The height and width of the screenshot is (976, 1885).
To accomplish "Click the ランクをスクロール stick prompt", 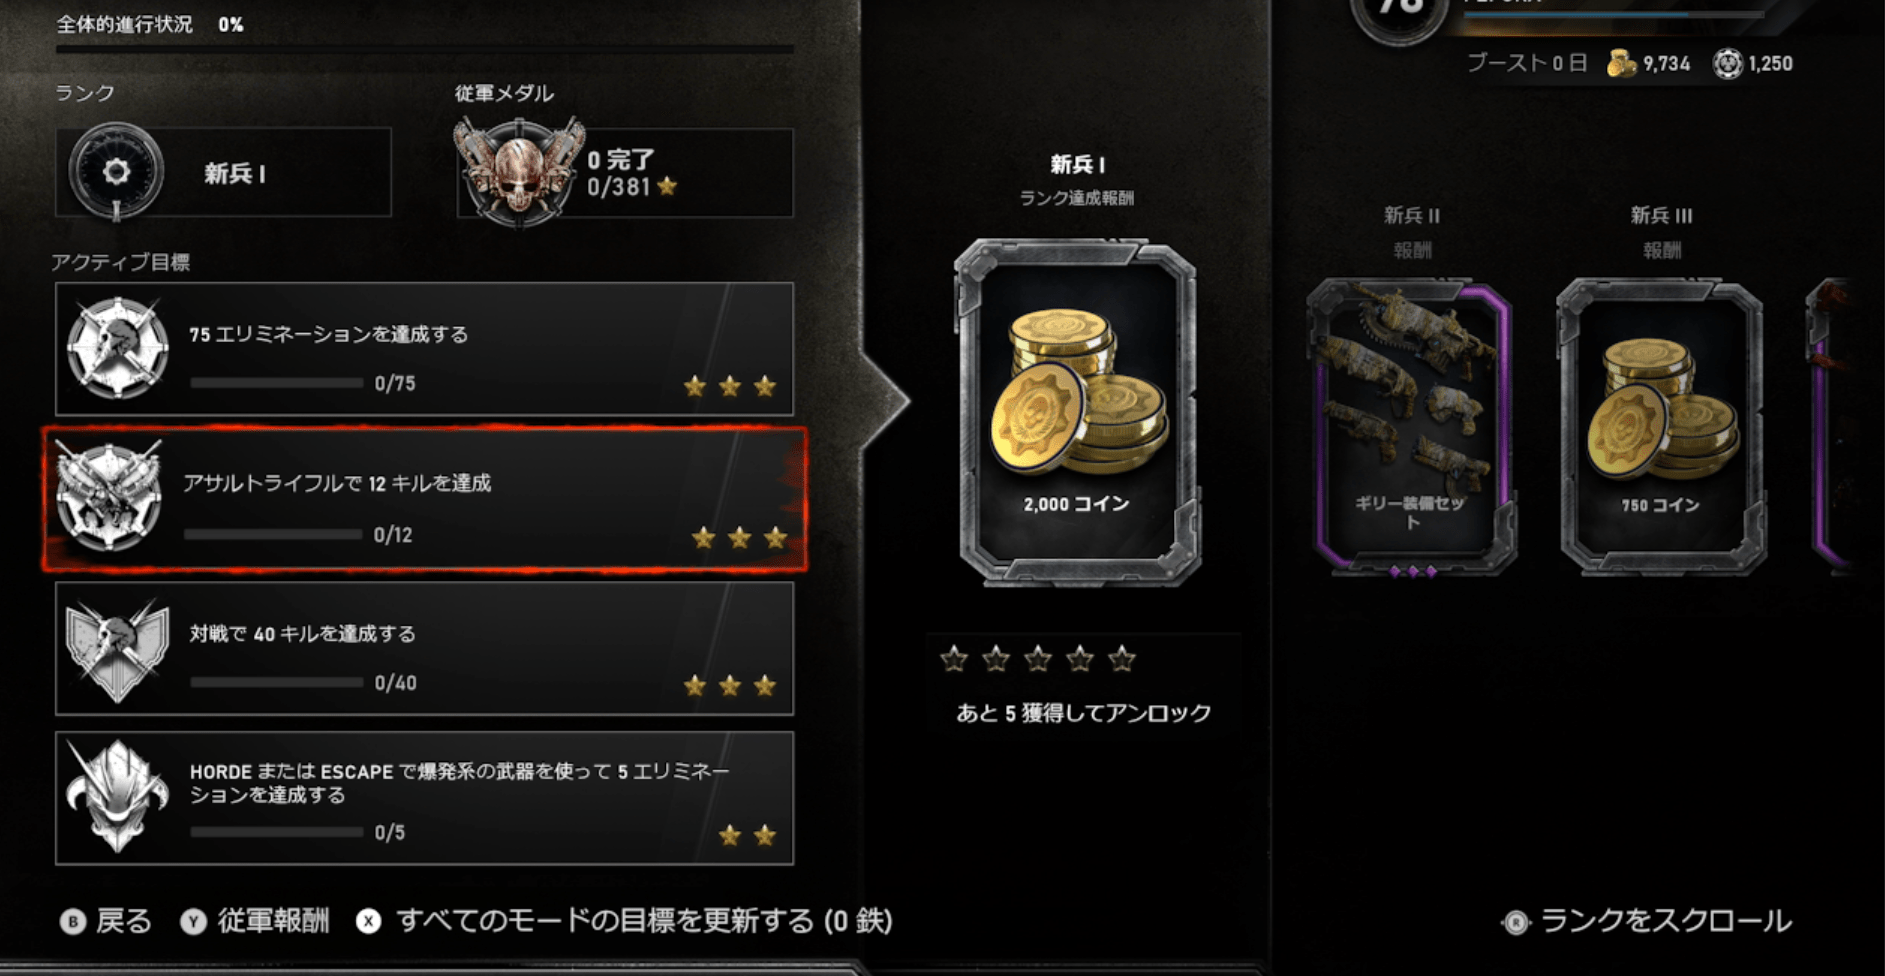I will tap(1647, 921).
